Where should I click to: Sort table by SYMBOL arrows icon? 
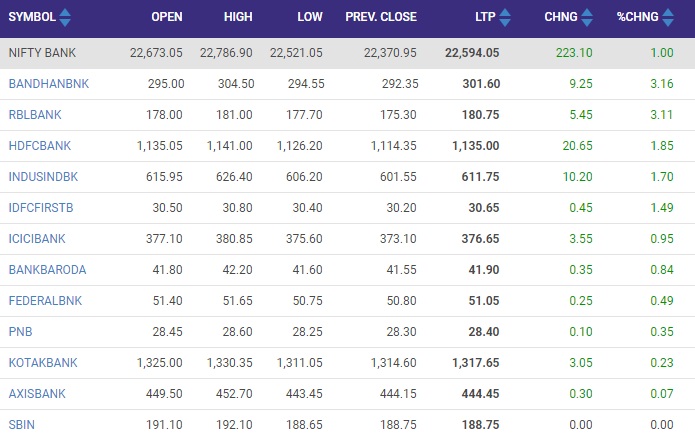coord(65,17)
